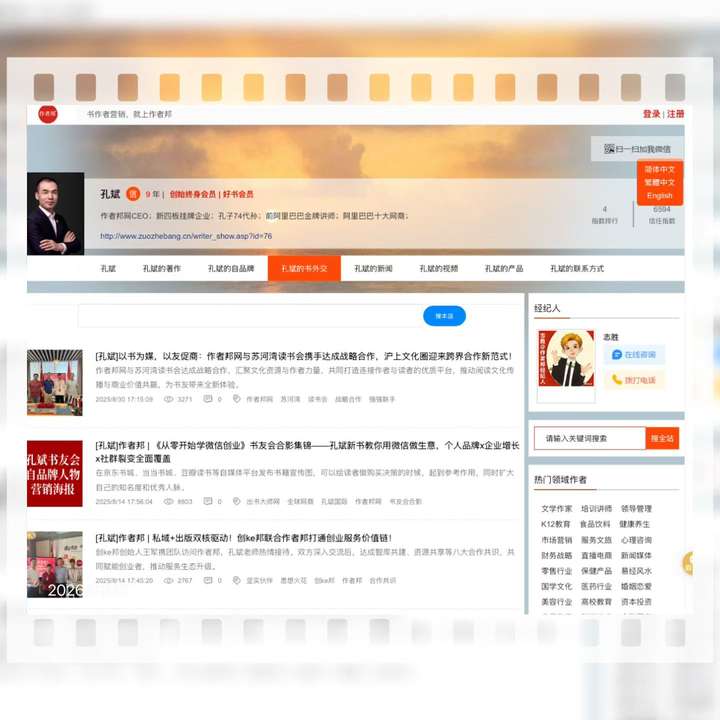Select the 市场营销 category
Image resolution: width=720 pixels, height=720 pixels.
tap(557, 540)
